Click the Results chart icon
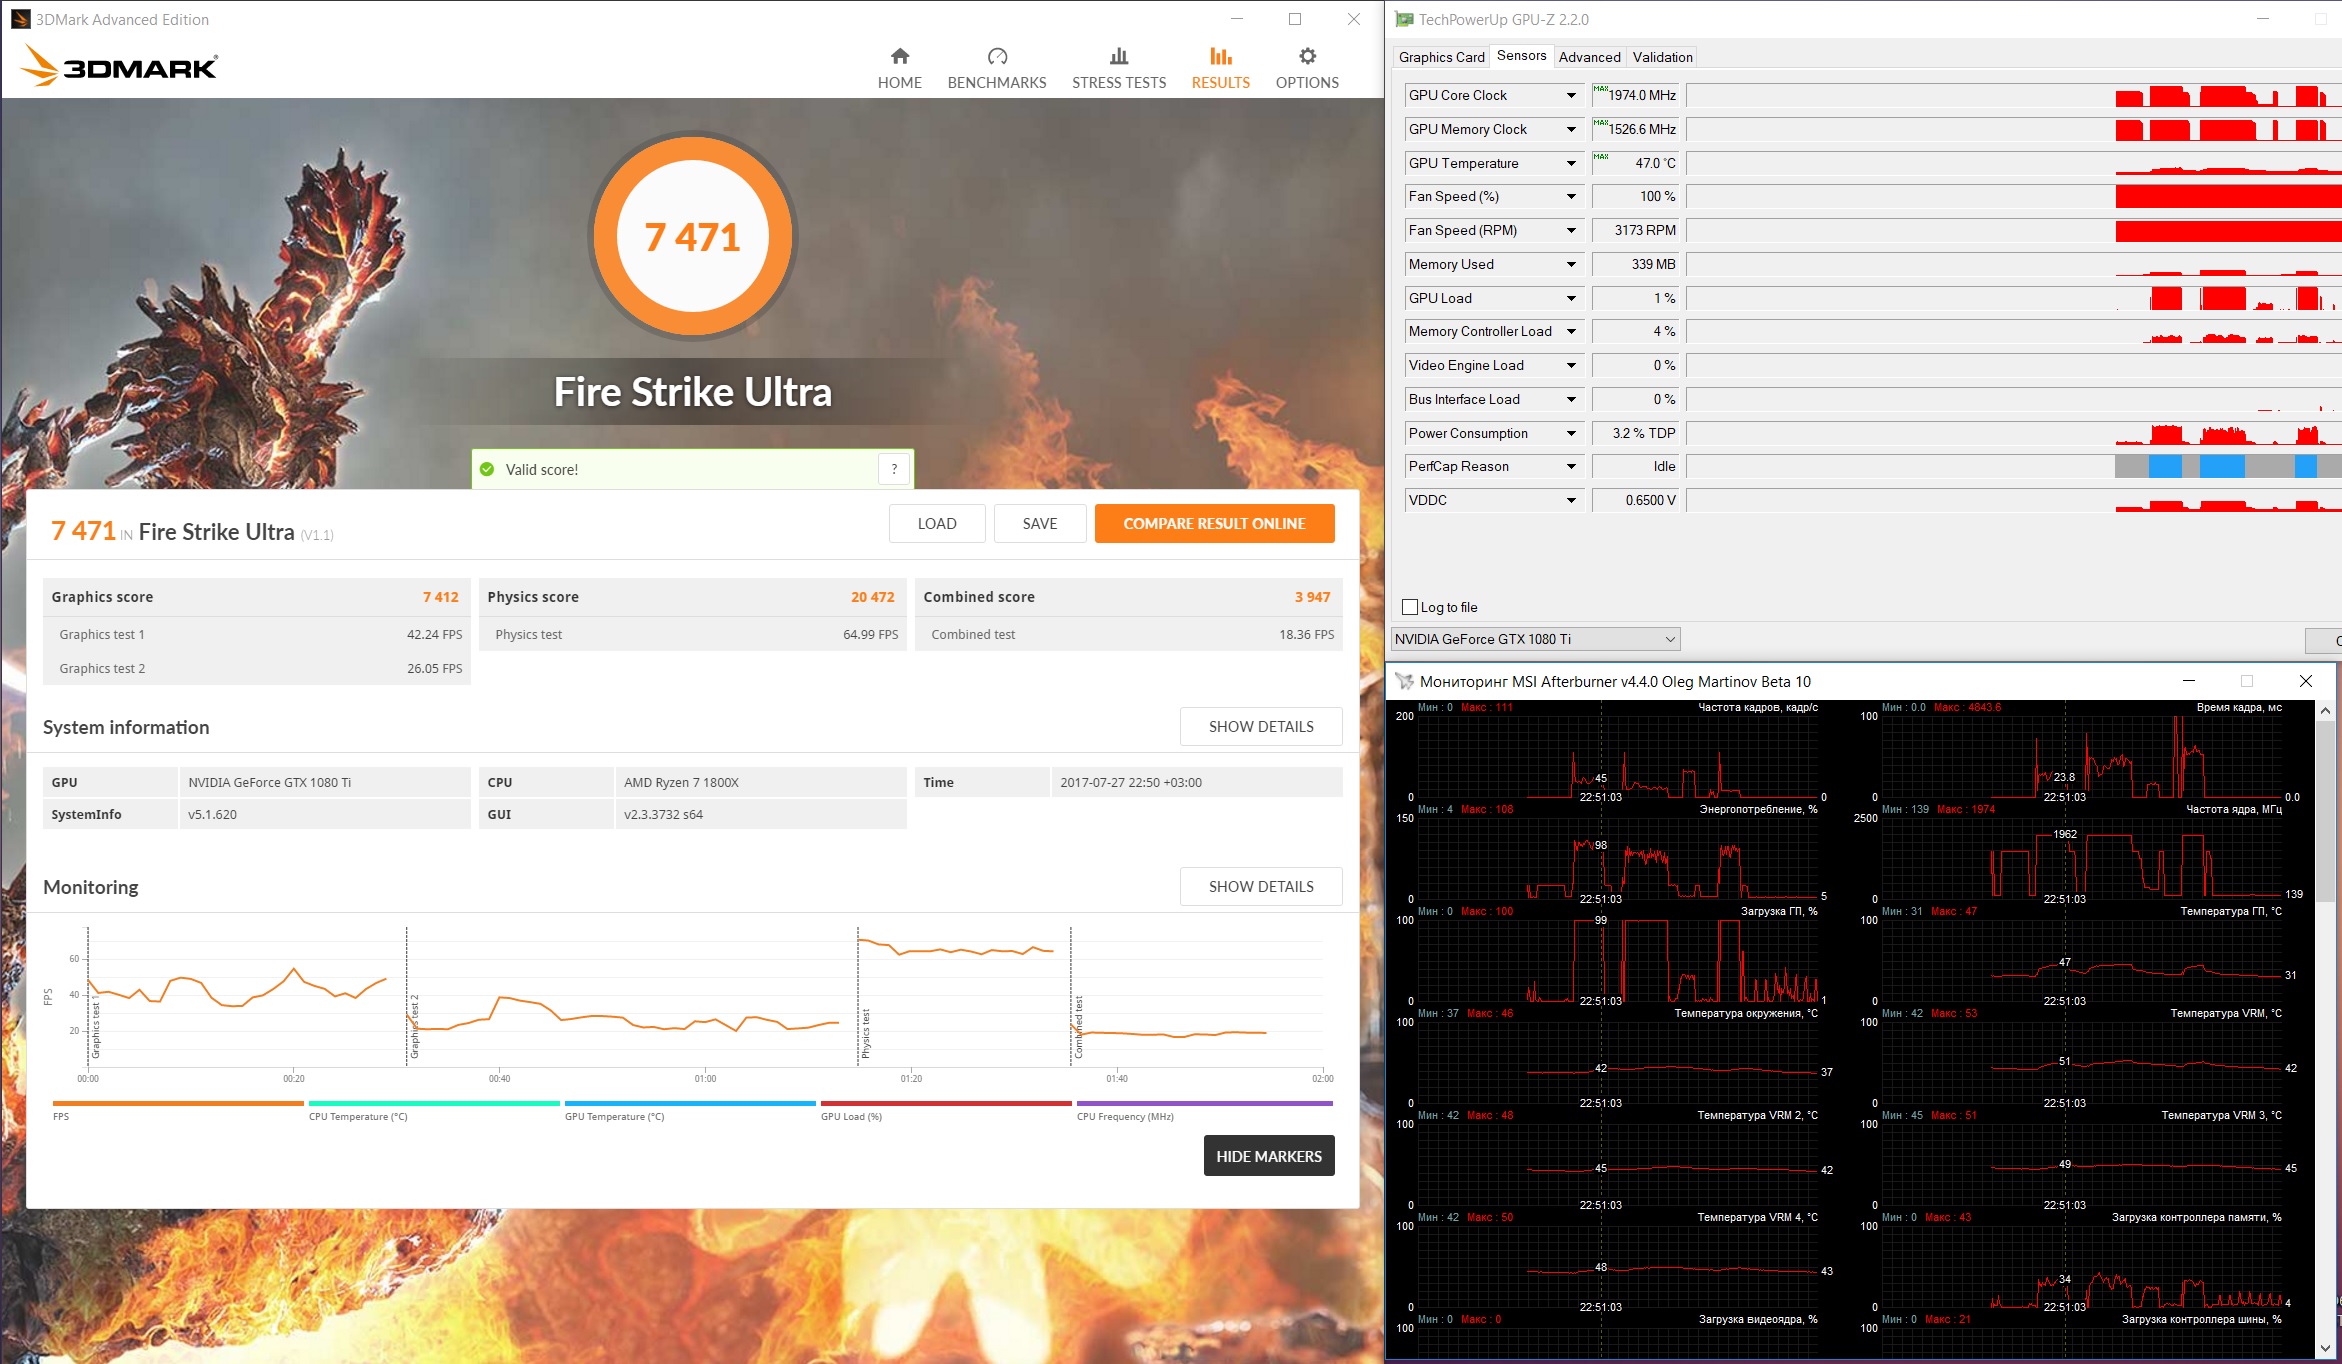This screenshot has width=2342, height=1364. pyautogui.click(x=1220, y=56)
